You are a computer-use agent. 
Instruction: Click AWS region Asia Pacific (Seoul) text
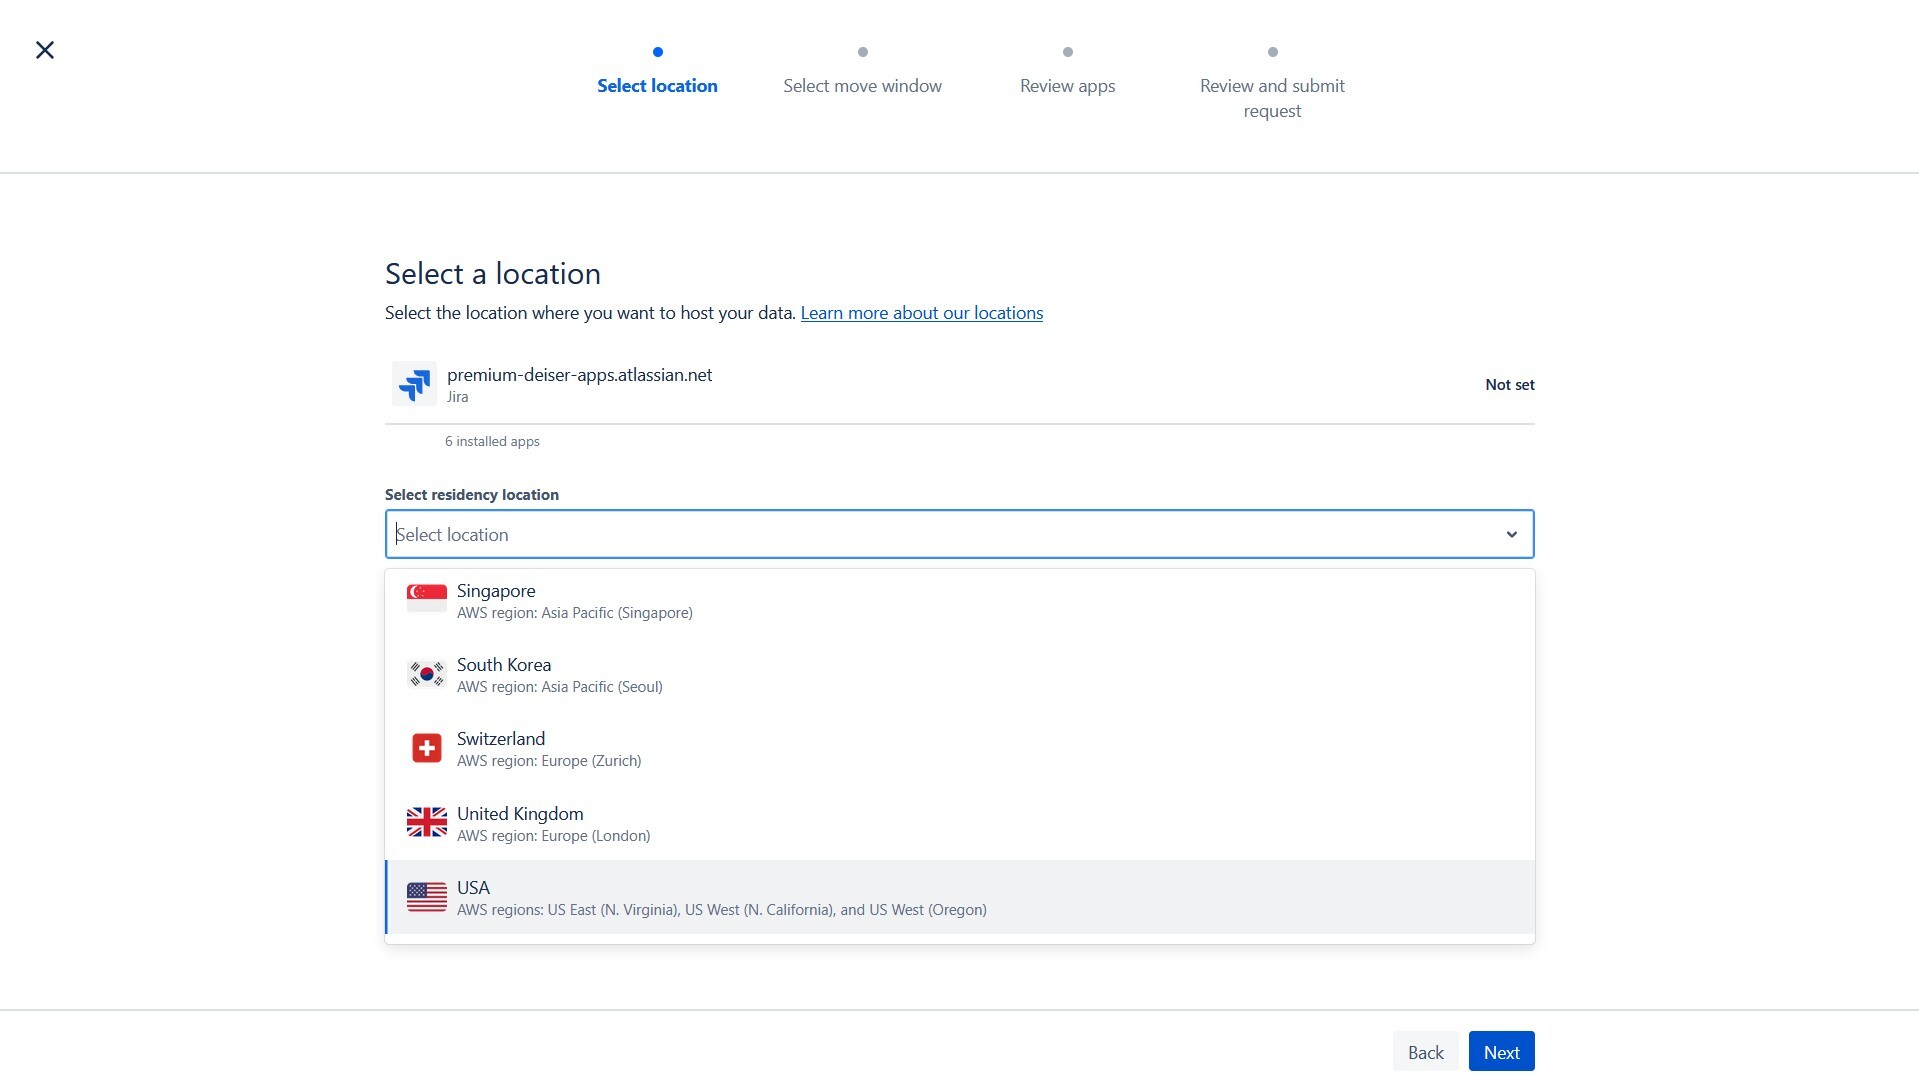559,687
